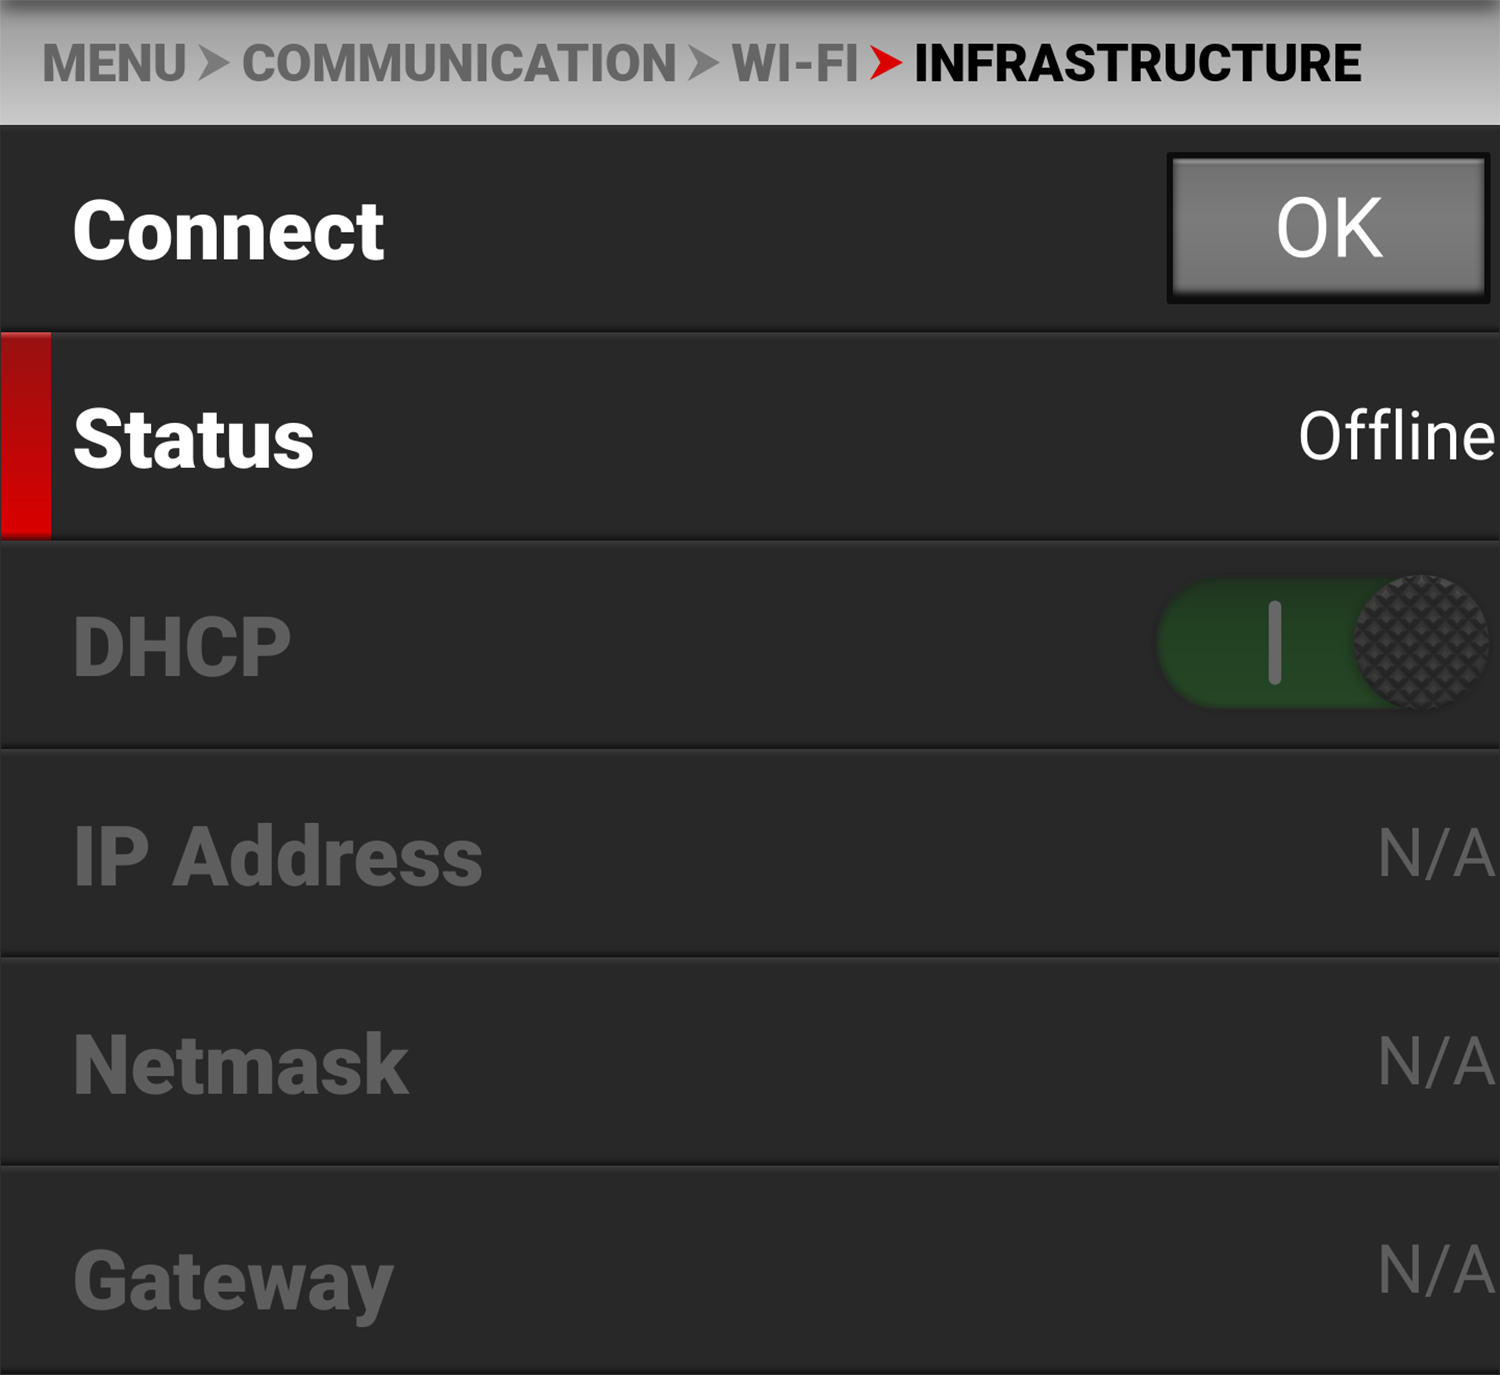Click the N/A value for Gateway
The image size is (1500, 1375).
pyautogui.click(x=1435, y=1271)
